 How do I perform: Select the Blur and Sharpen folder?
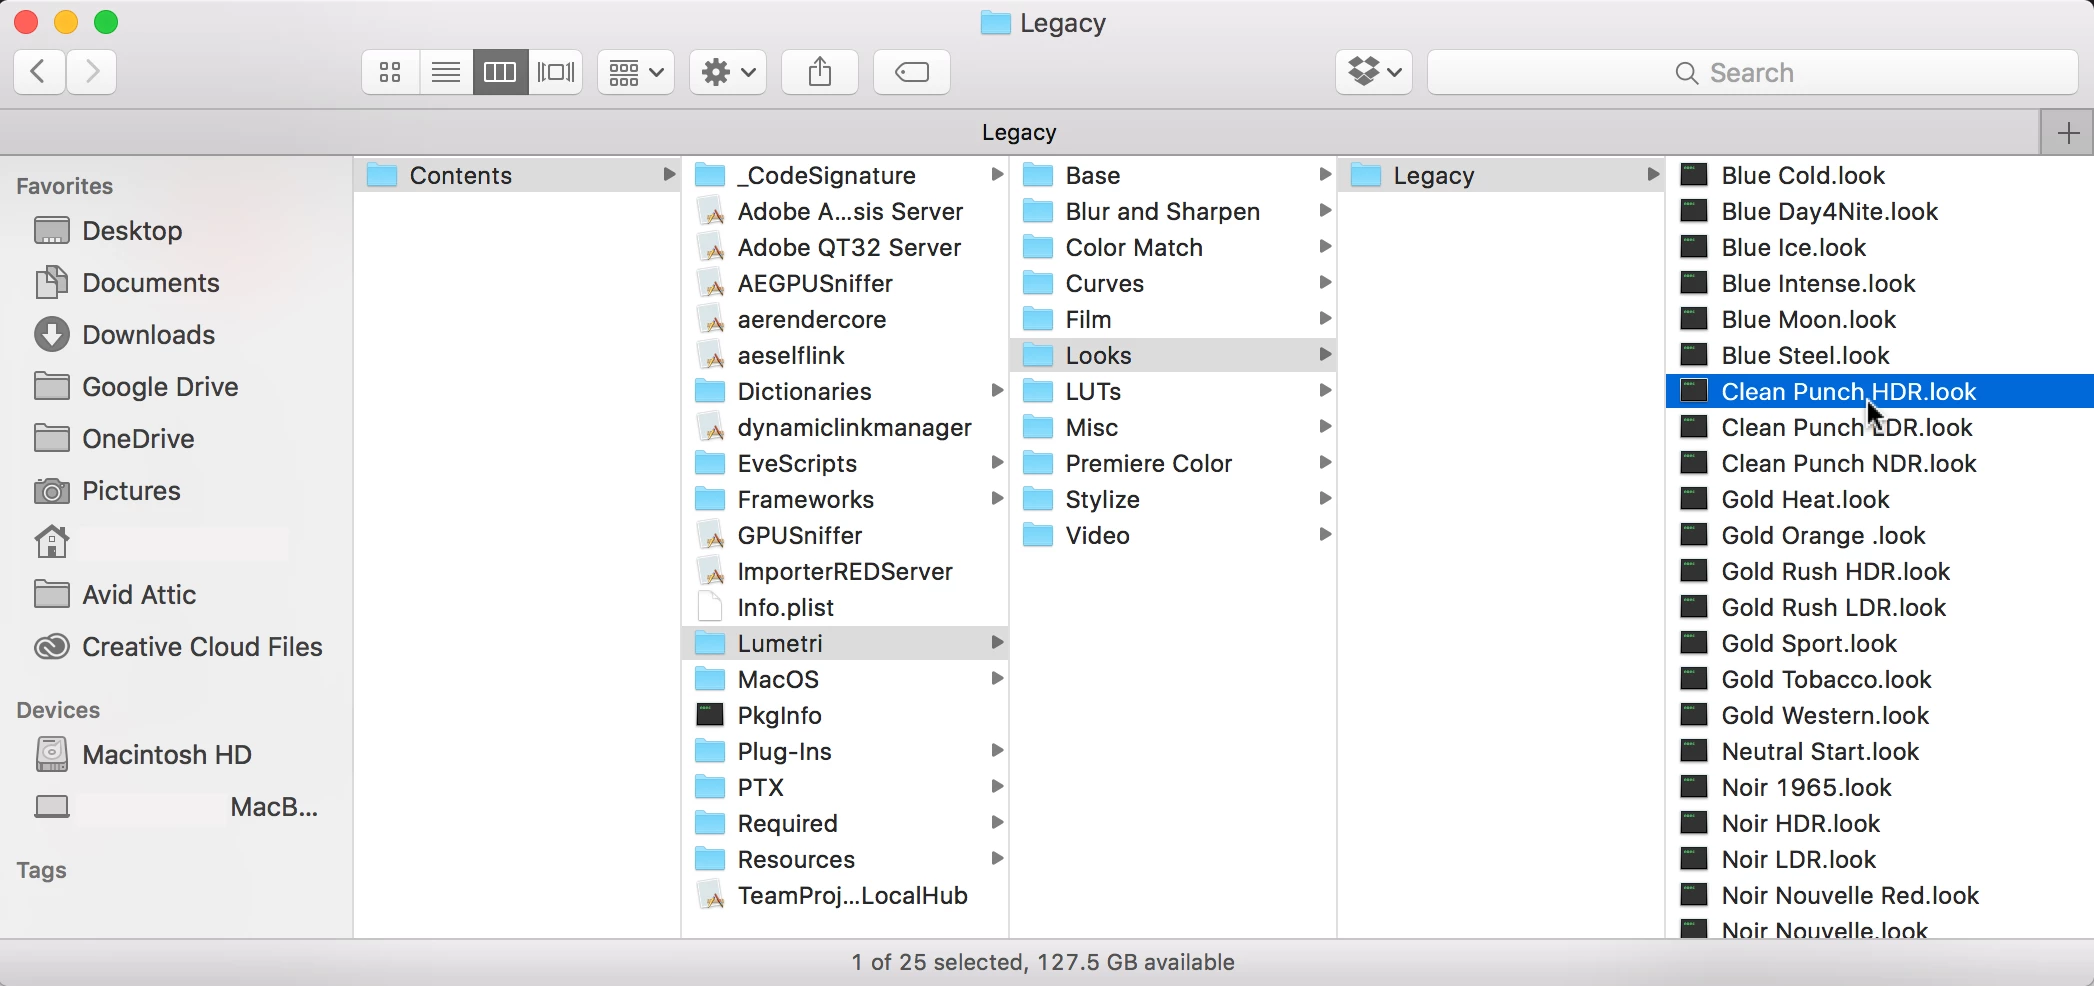(x=1174, y=211)
